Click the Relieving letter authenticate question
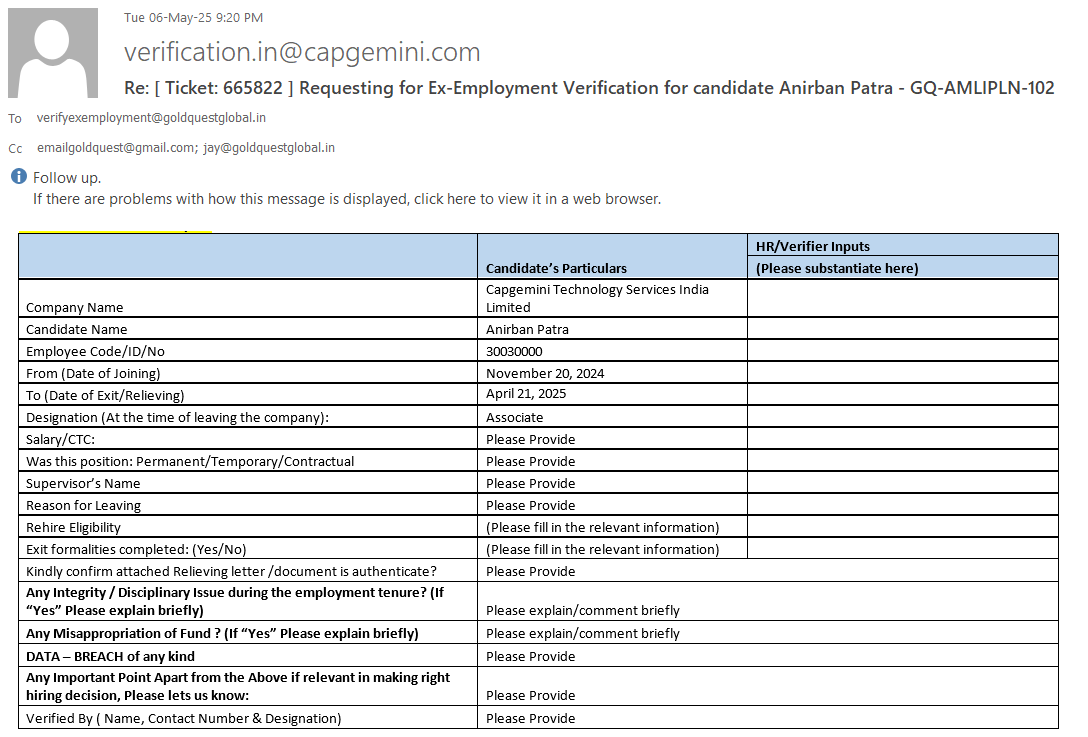 click(x=231, y=572)
